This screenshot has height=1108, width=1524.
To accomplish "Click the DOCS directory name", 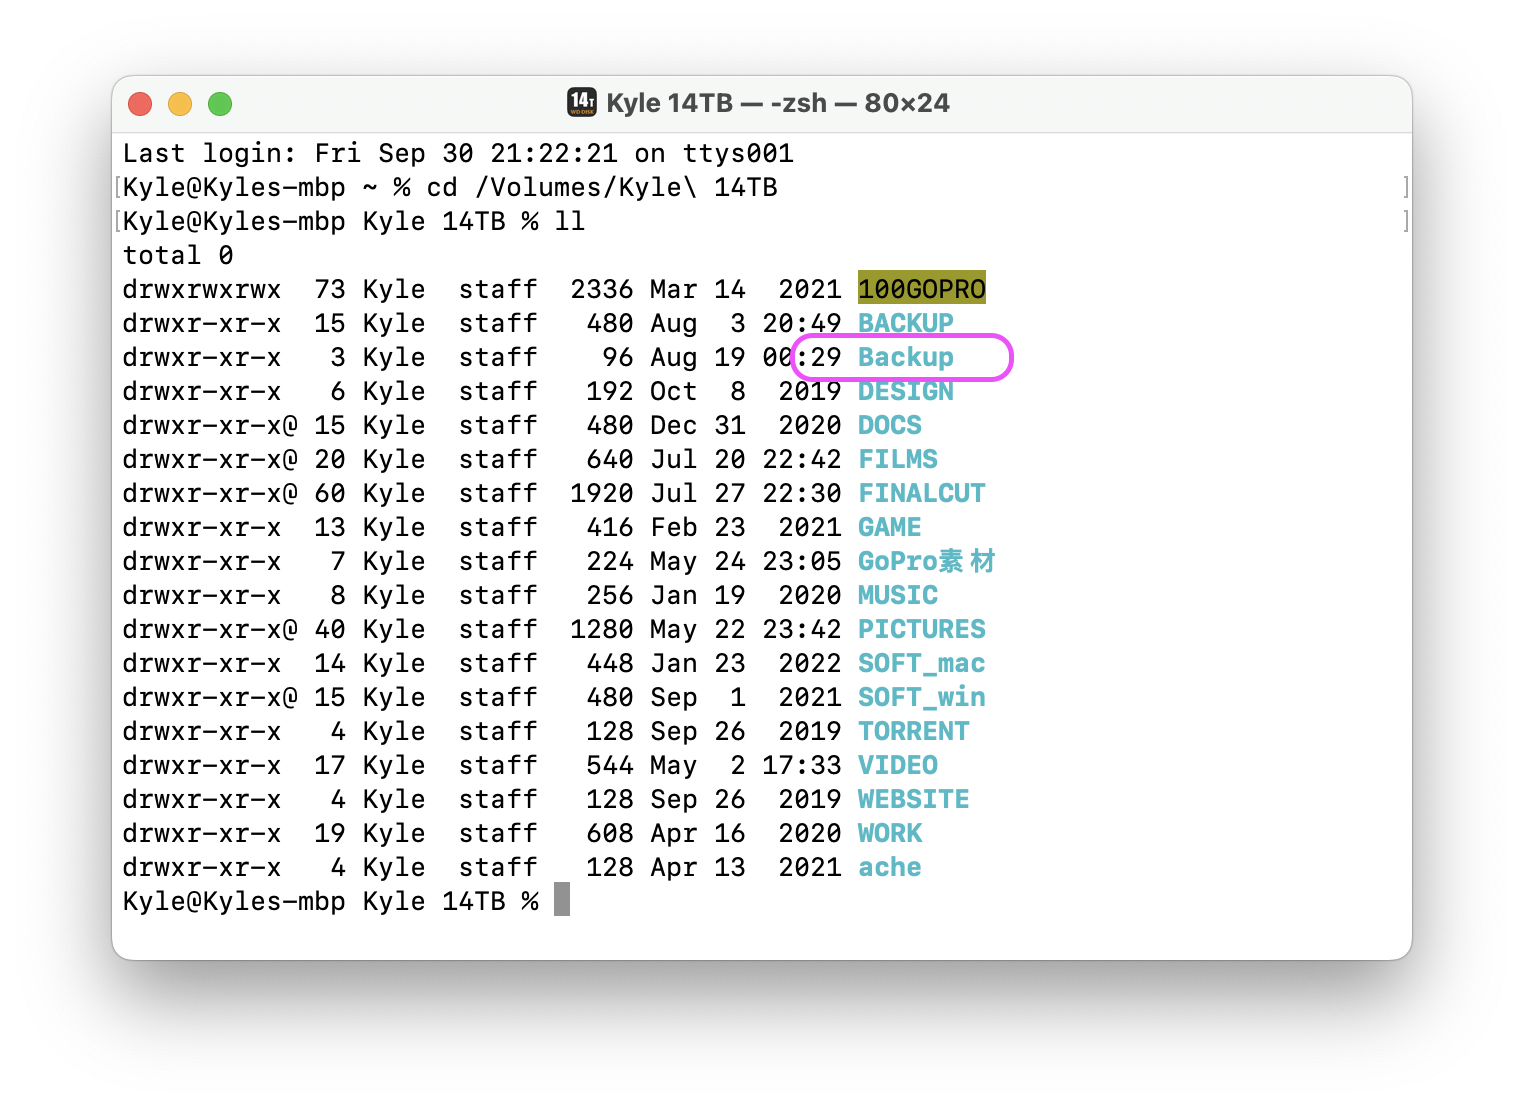I will click(890, 425).
